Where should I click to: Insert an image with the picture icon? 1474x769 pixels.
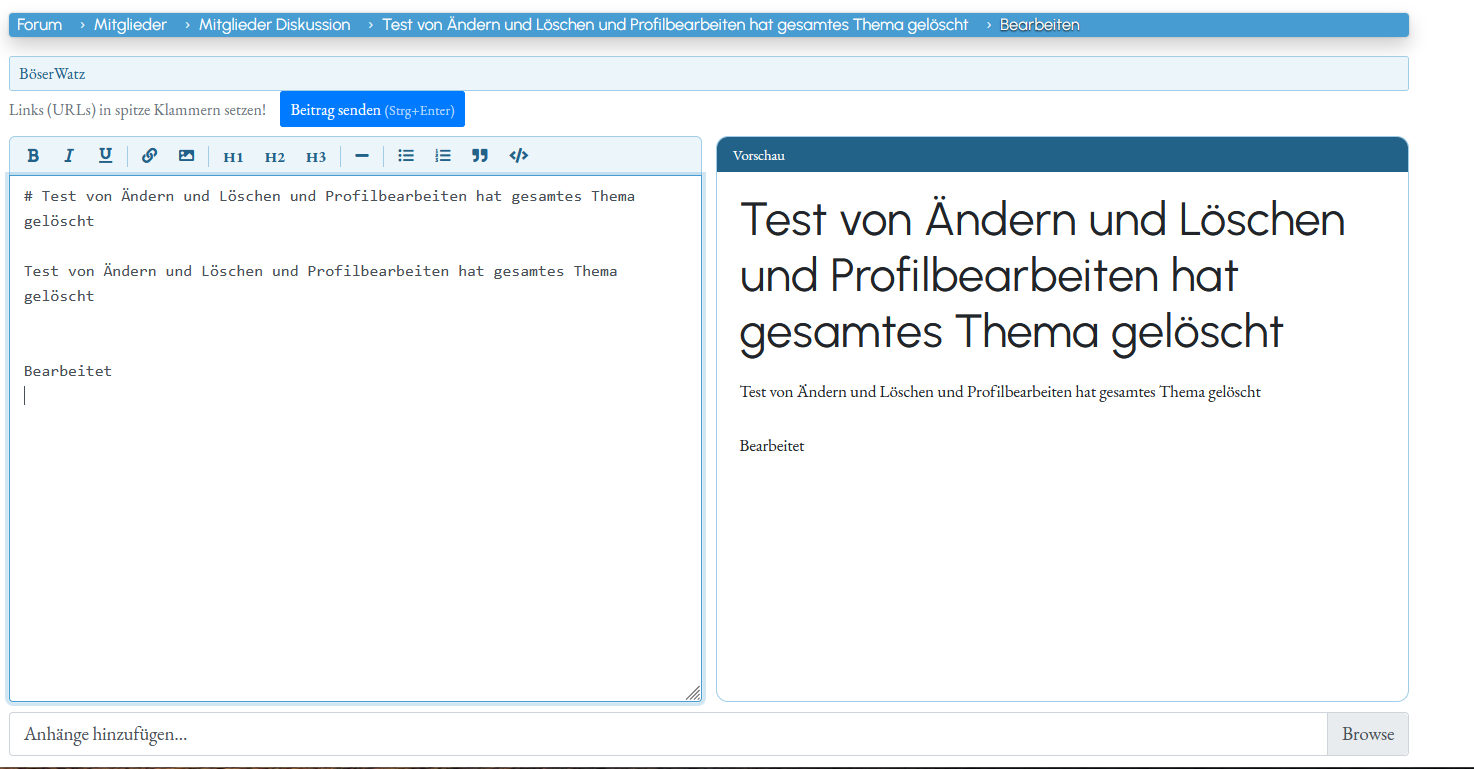point(186,156)
